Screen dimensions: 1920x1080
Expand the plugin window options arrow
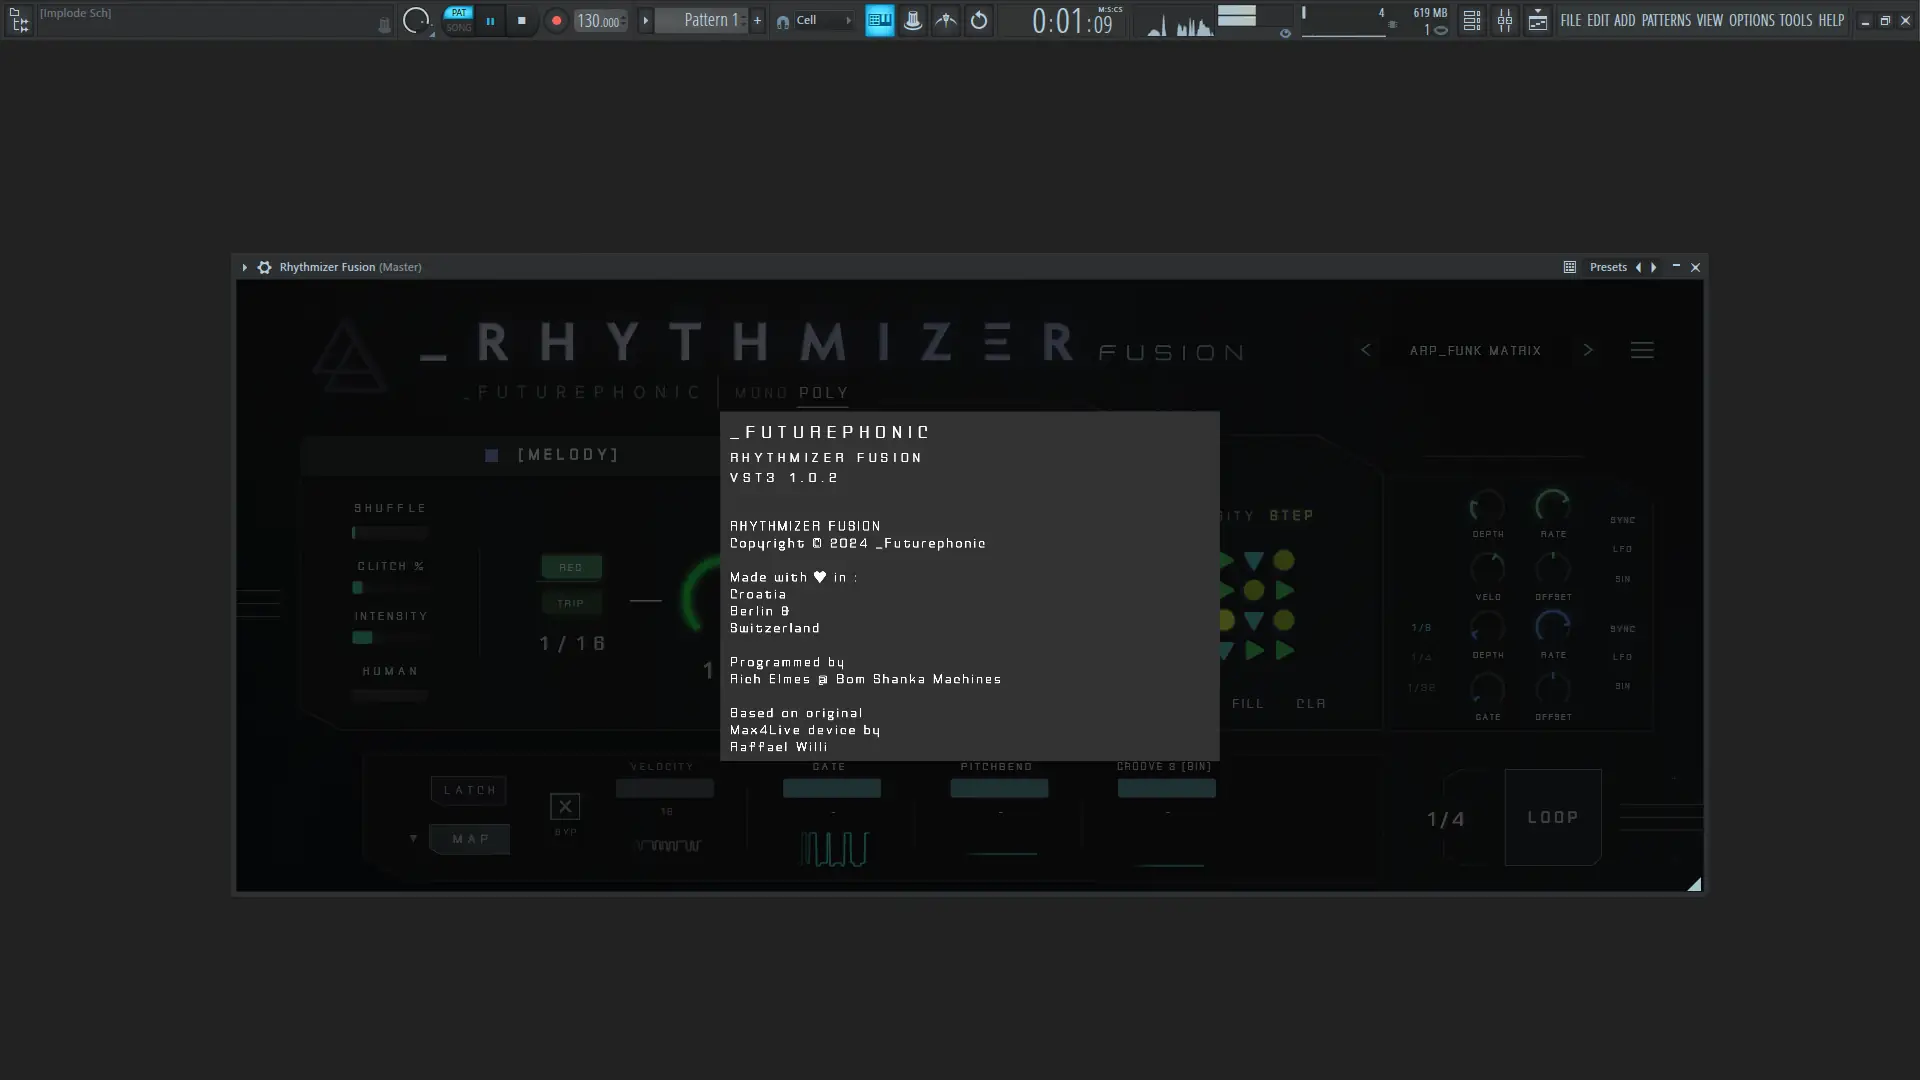(244, 267)
